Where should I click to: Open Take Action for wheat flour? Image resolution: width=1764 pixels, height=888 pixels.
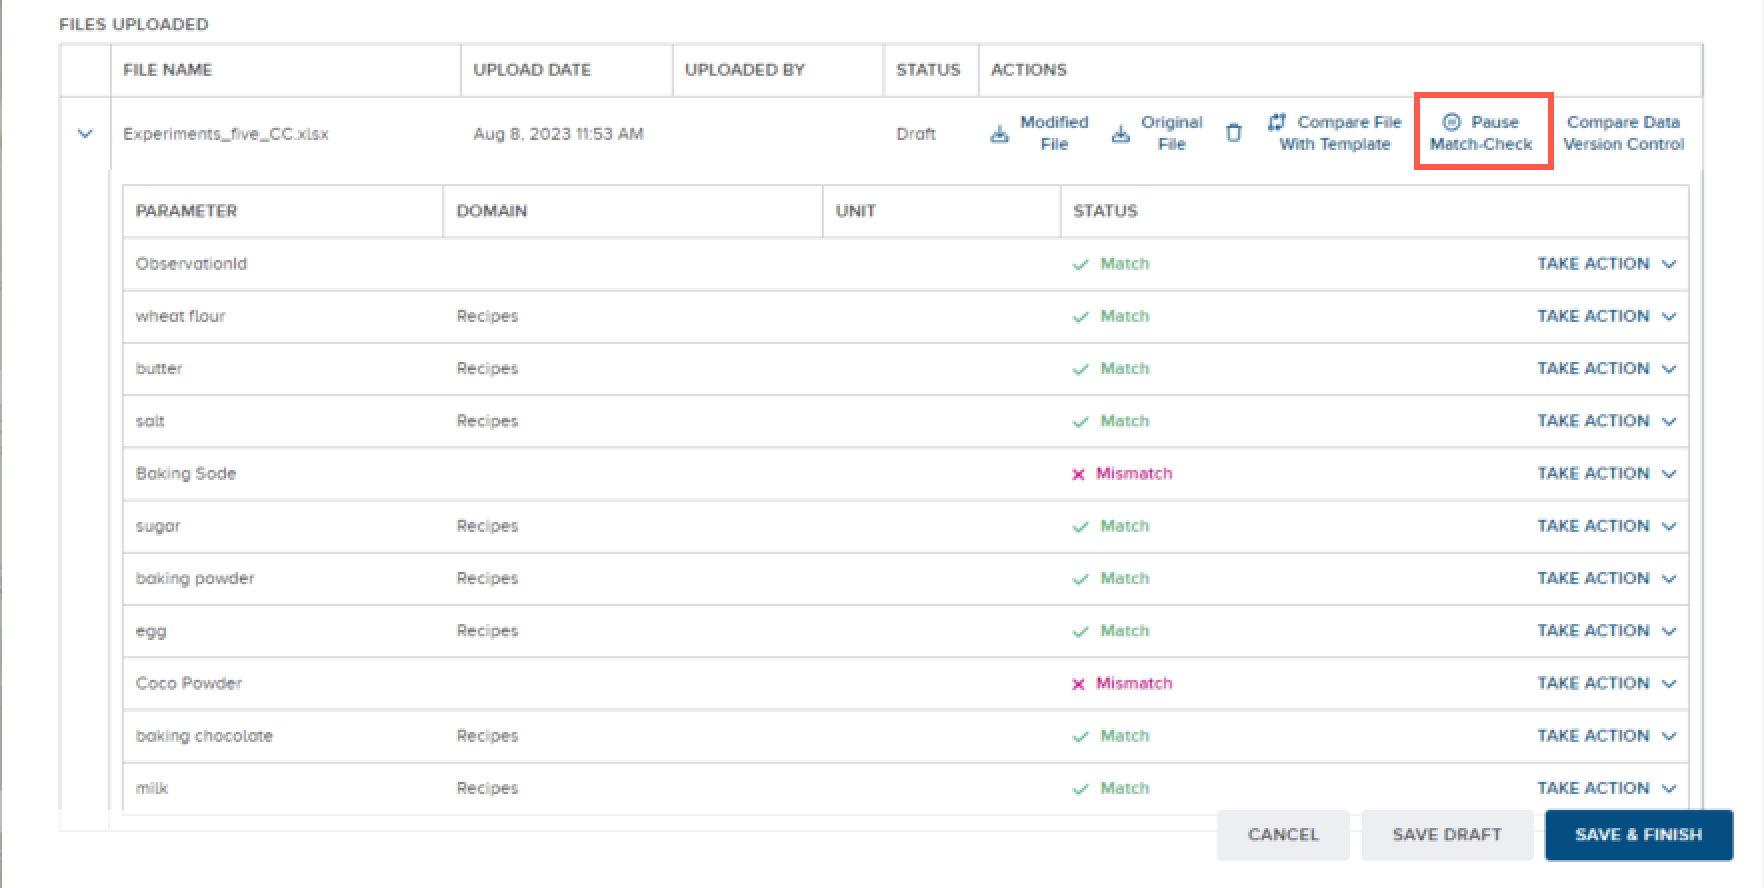[1606, 316]
